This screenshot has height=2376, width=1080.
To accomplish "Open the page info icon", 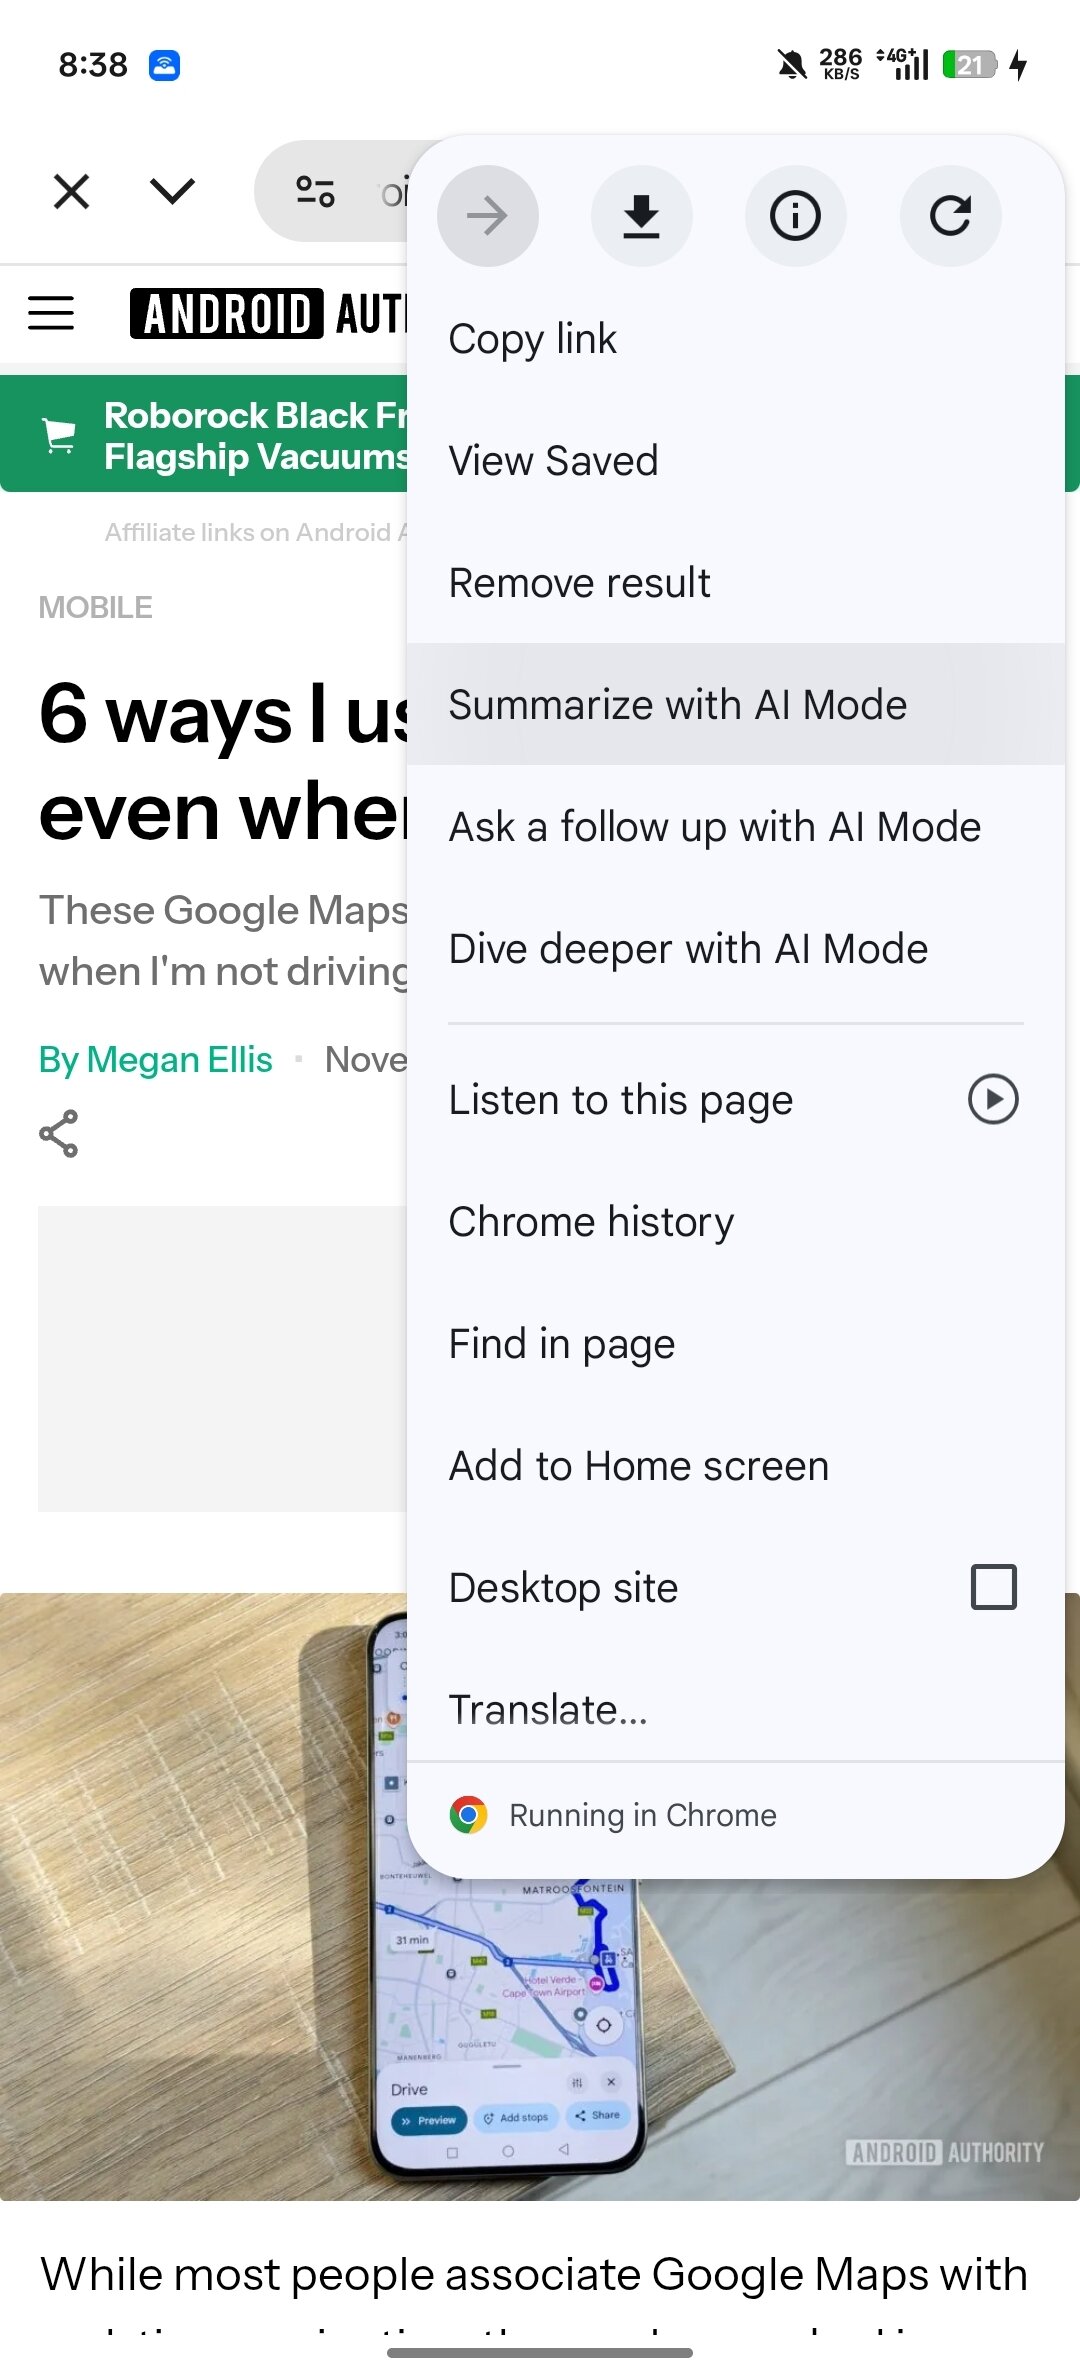I will [796, 216].
